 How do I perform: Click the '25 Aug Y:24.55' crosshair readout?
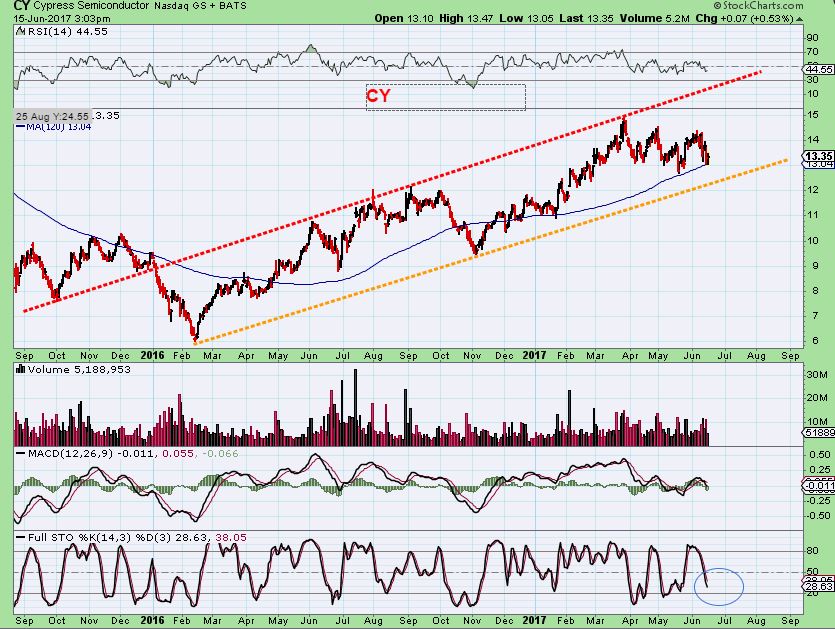(x=52, y=116)
